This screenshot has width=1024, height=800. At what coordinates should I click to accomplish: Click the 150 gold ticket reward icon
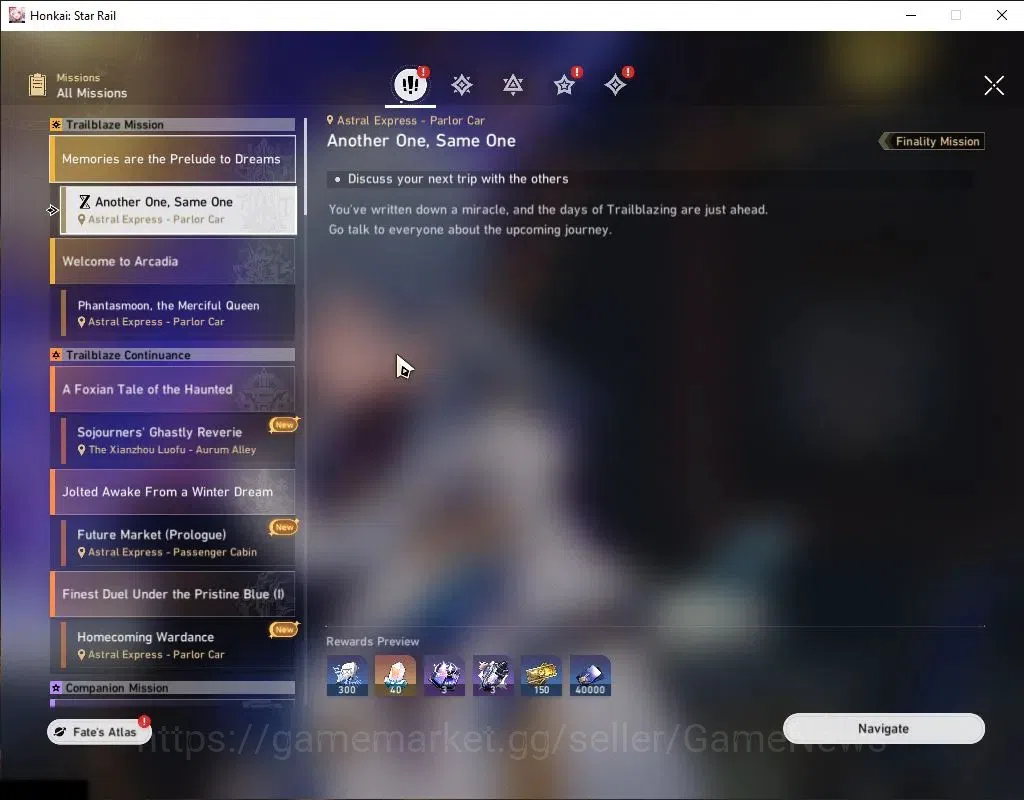[x=541, y=675]
